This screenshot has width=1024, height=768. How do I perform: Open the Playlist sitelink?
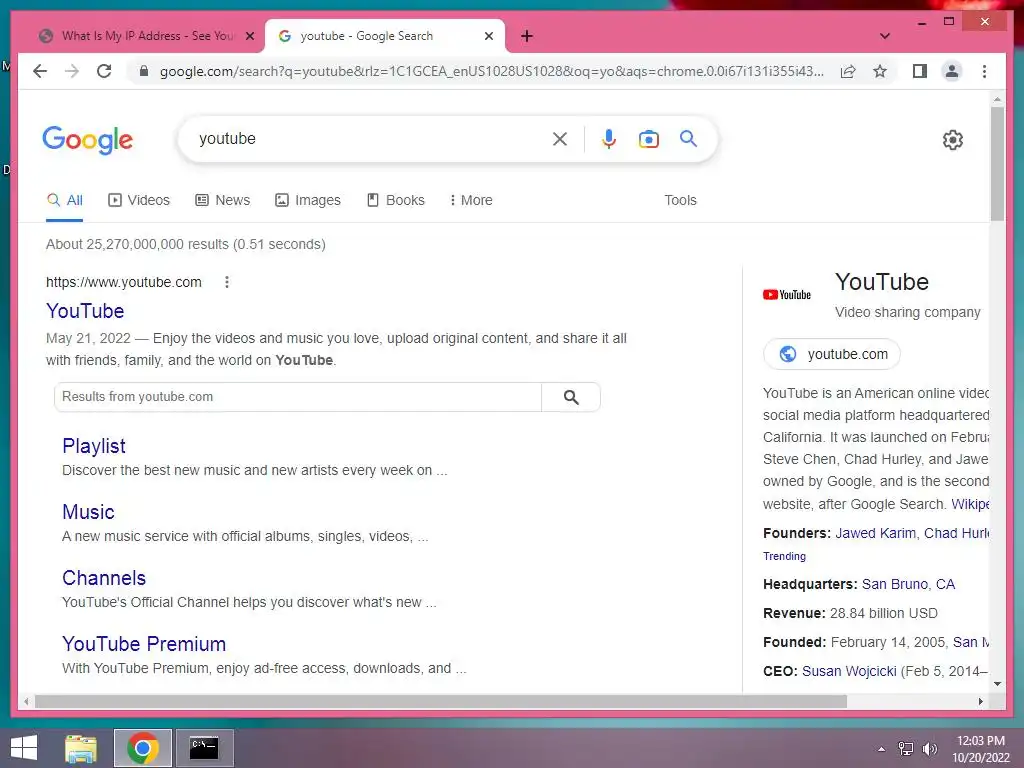click(x=93, y=446)
